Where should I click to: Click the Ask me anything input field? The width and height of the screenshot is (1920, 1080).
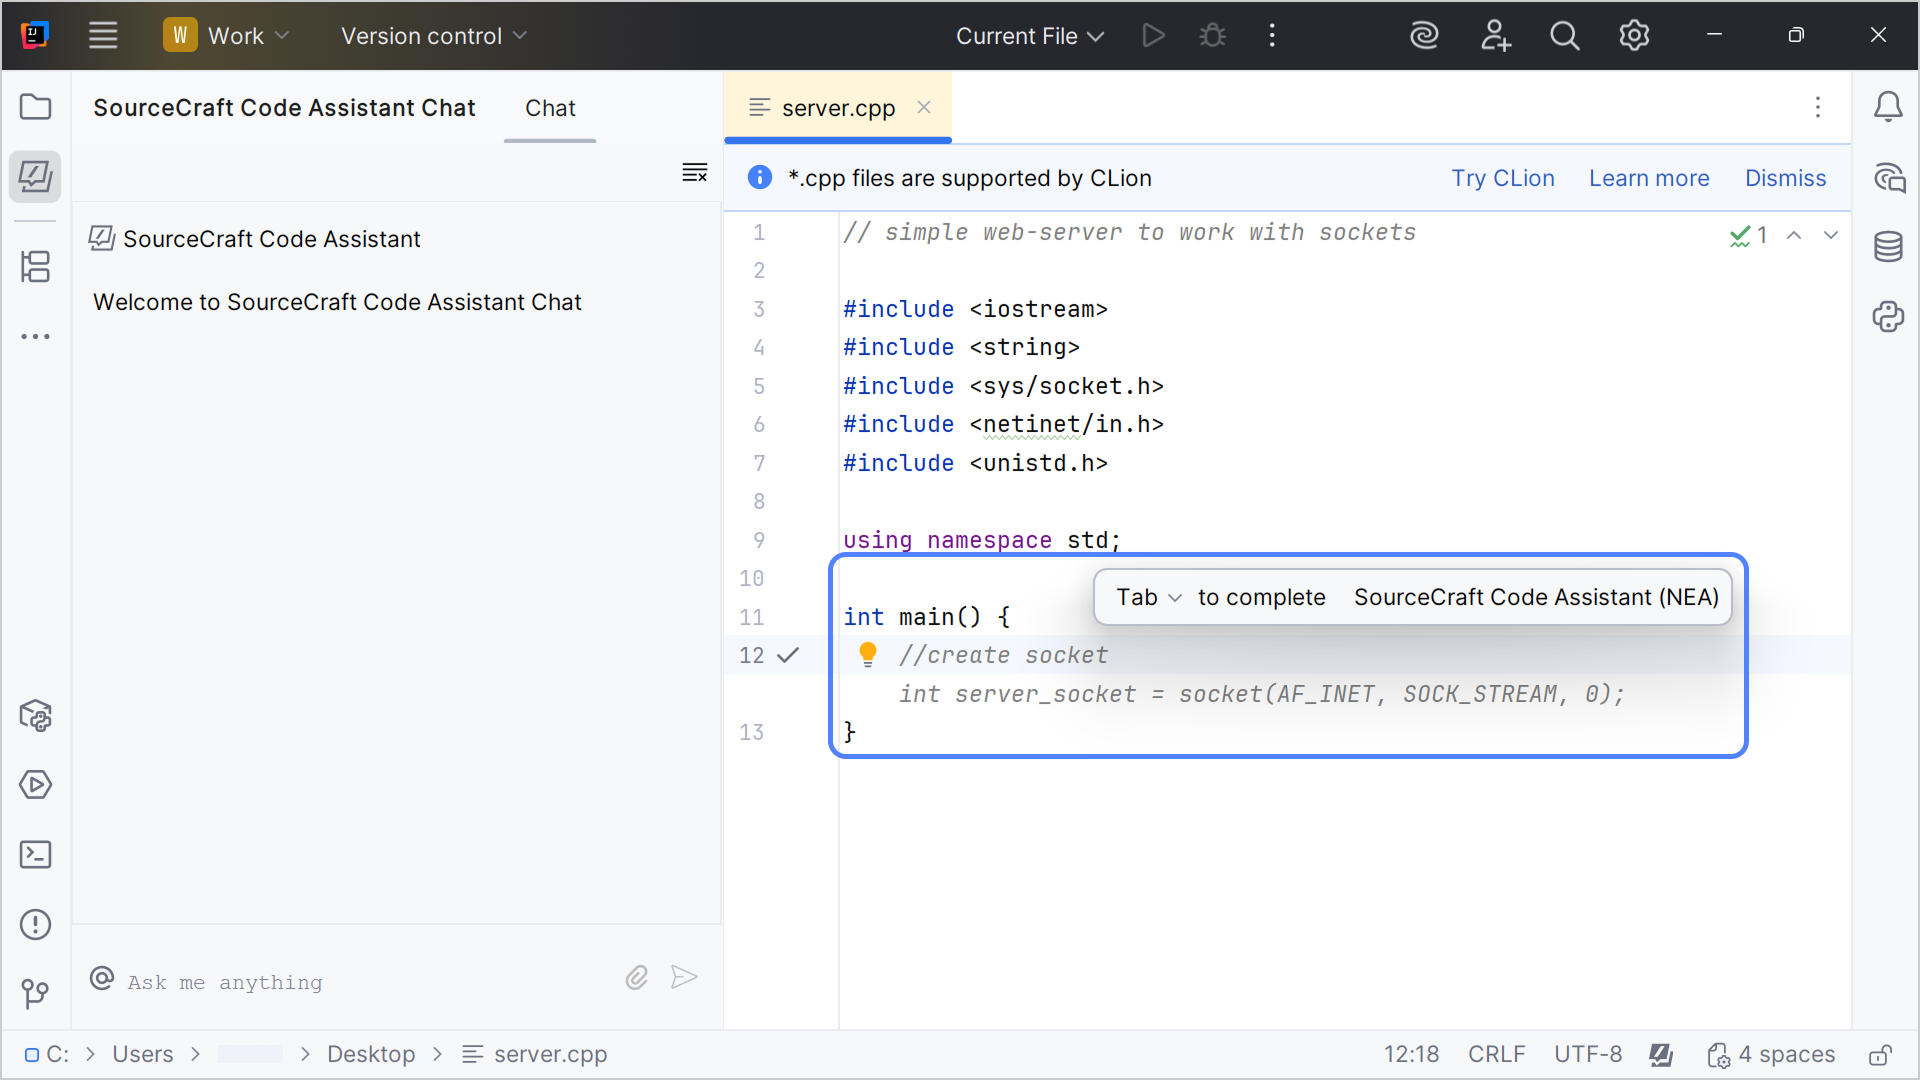pyautogui.click(x=300, y=982)
